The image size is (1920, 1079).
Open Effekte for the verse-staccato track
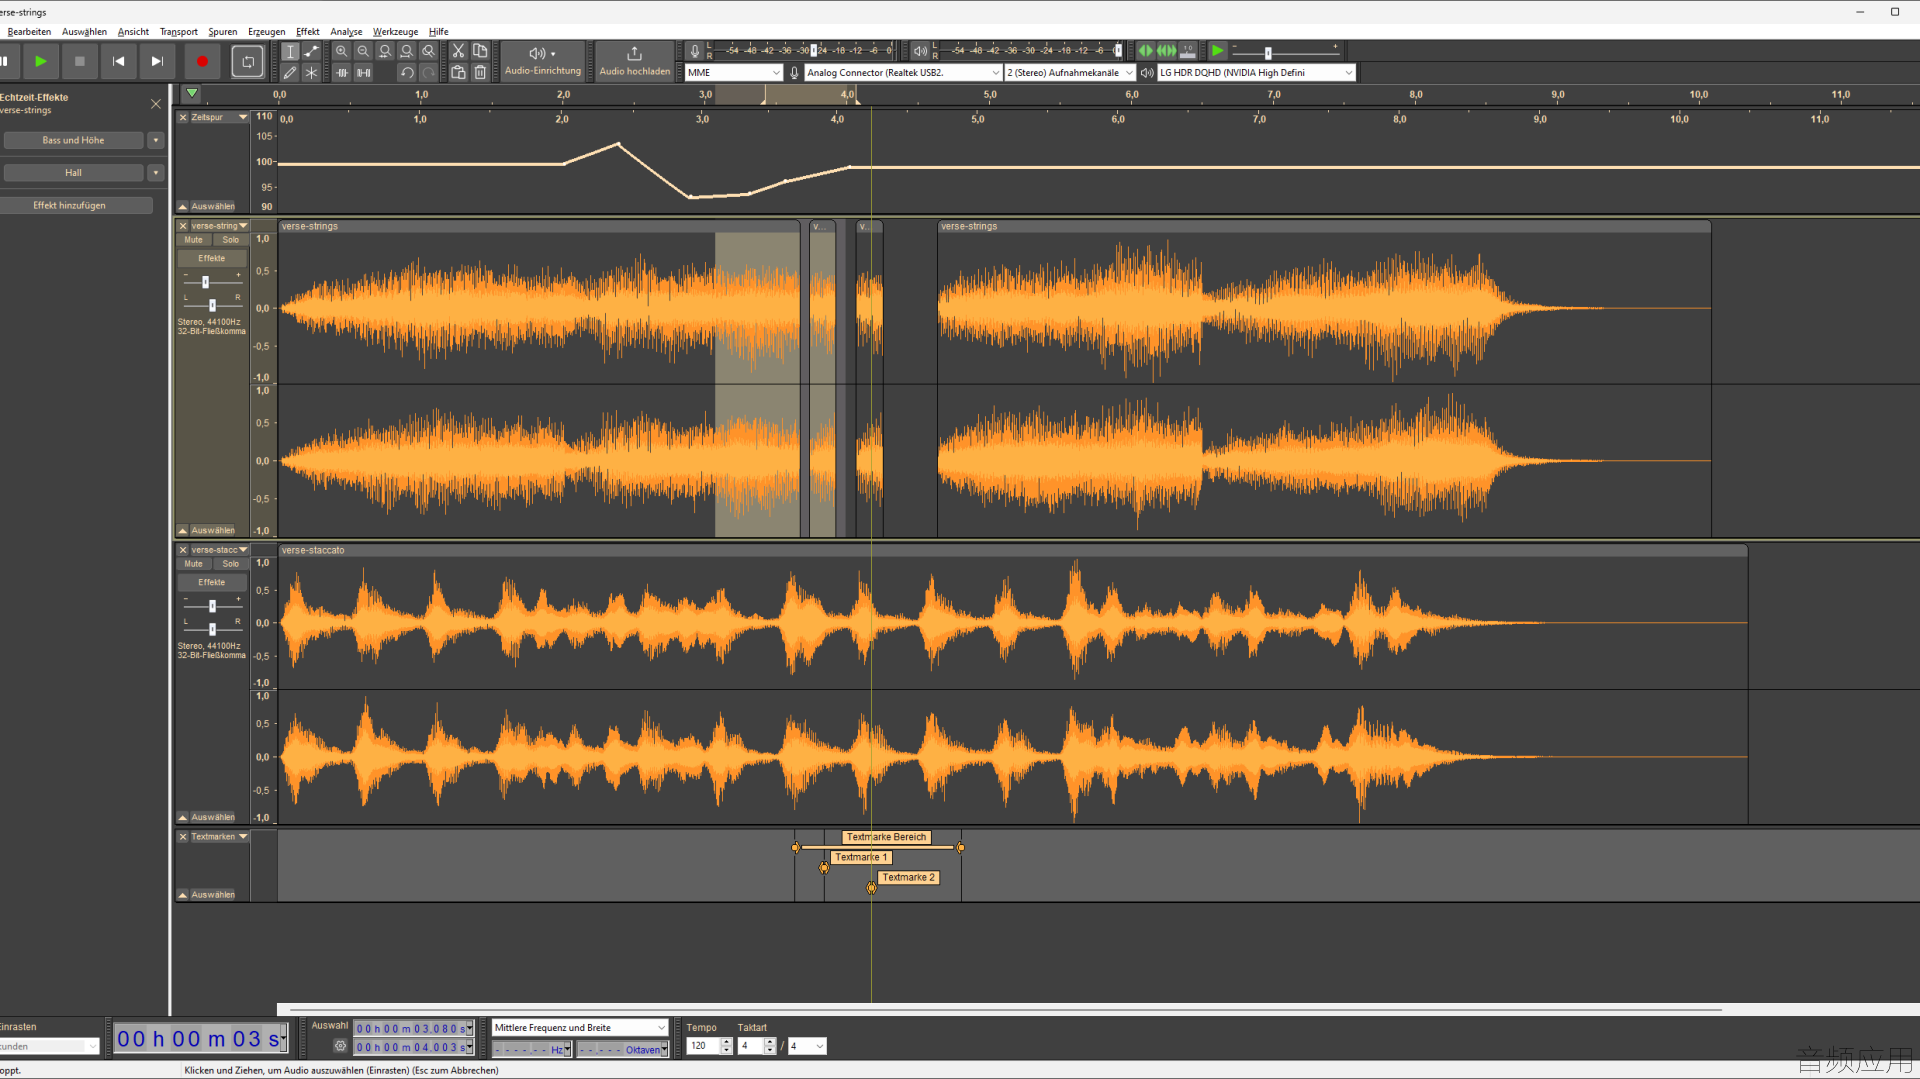click(212, 583)
